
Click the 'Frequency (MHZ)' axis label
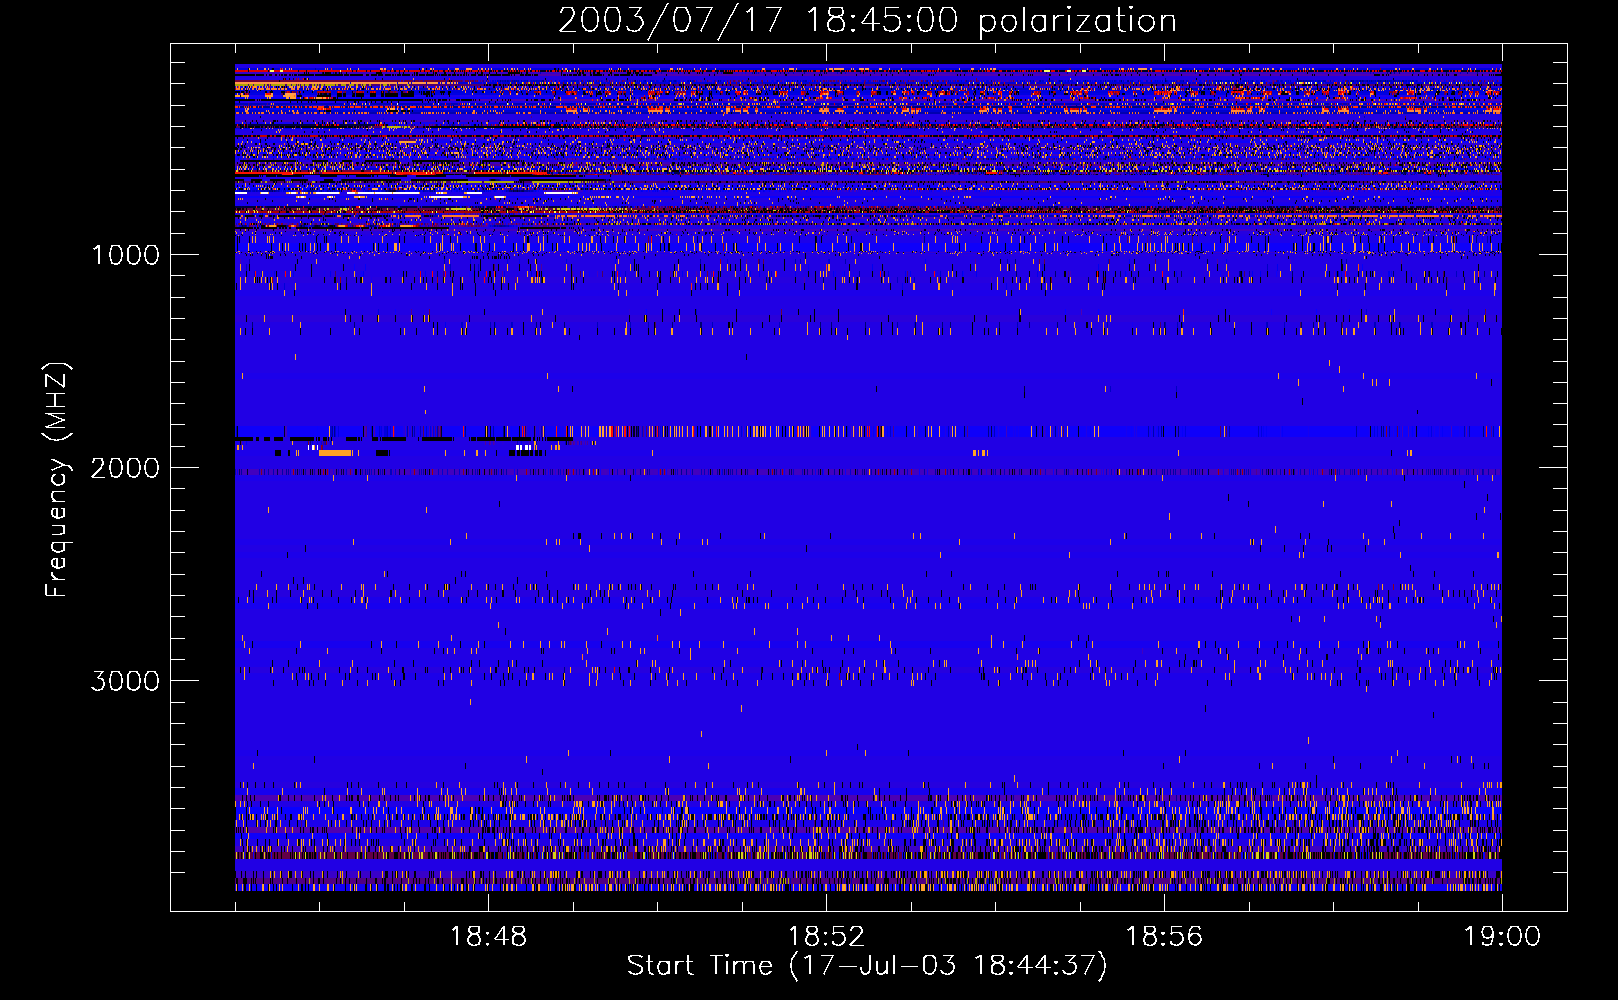(57, 480)
